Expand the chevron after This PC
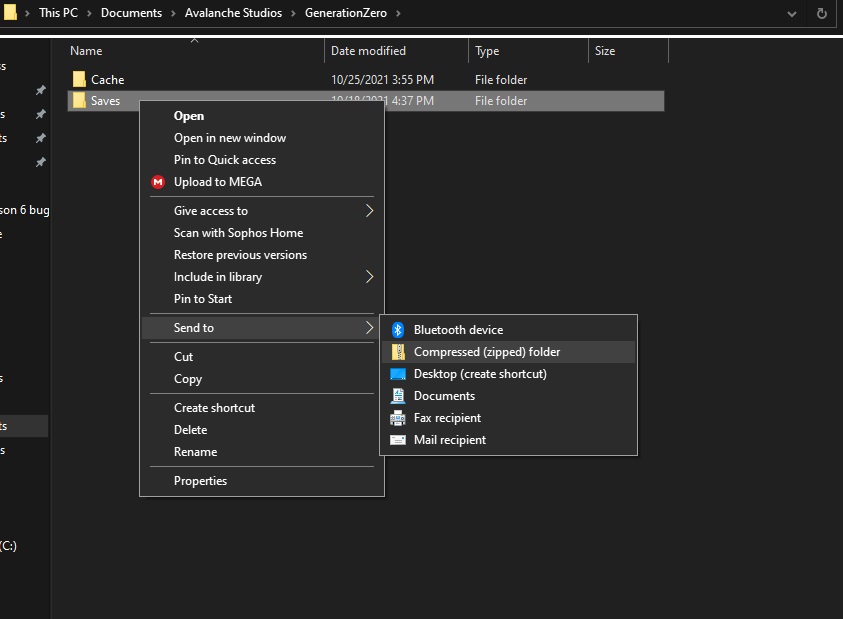 [90, 13]
